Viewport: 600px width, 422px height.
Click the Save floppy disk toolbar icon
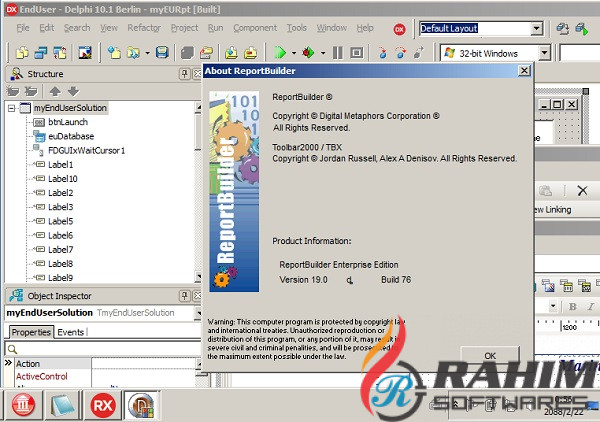(x=162, y=52)
